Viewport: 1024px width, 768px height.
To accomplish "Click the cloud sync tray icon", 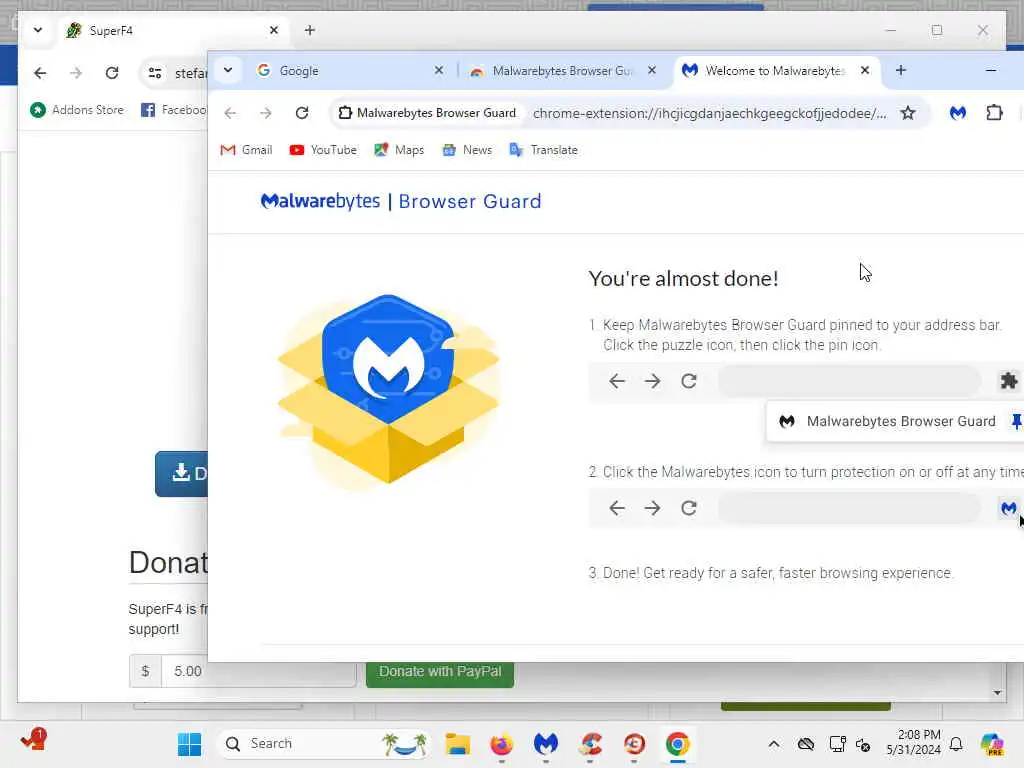I will click(806, 744).
